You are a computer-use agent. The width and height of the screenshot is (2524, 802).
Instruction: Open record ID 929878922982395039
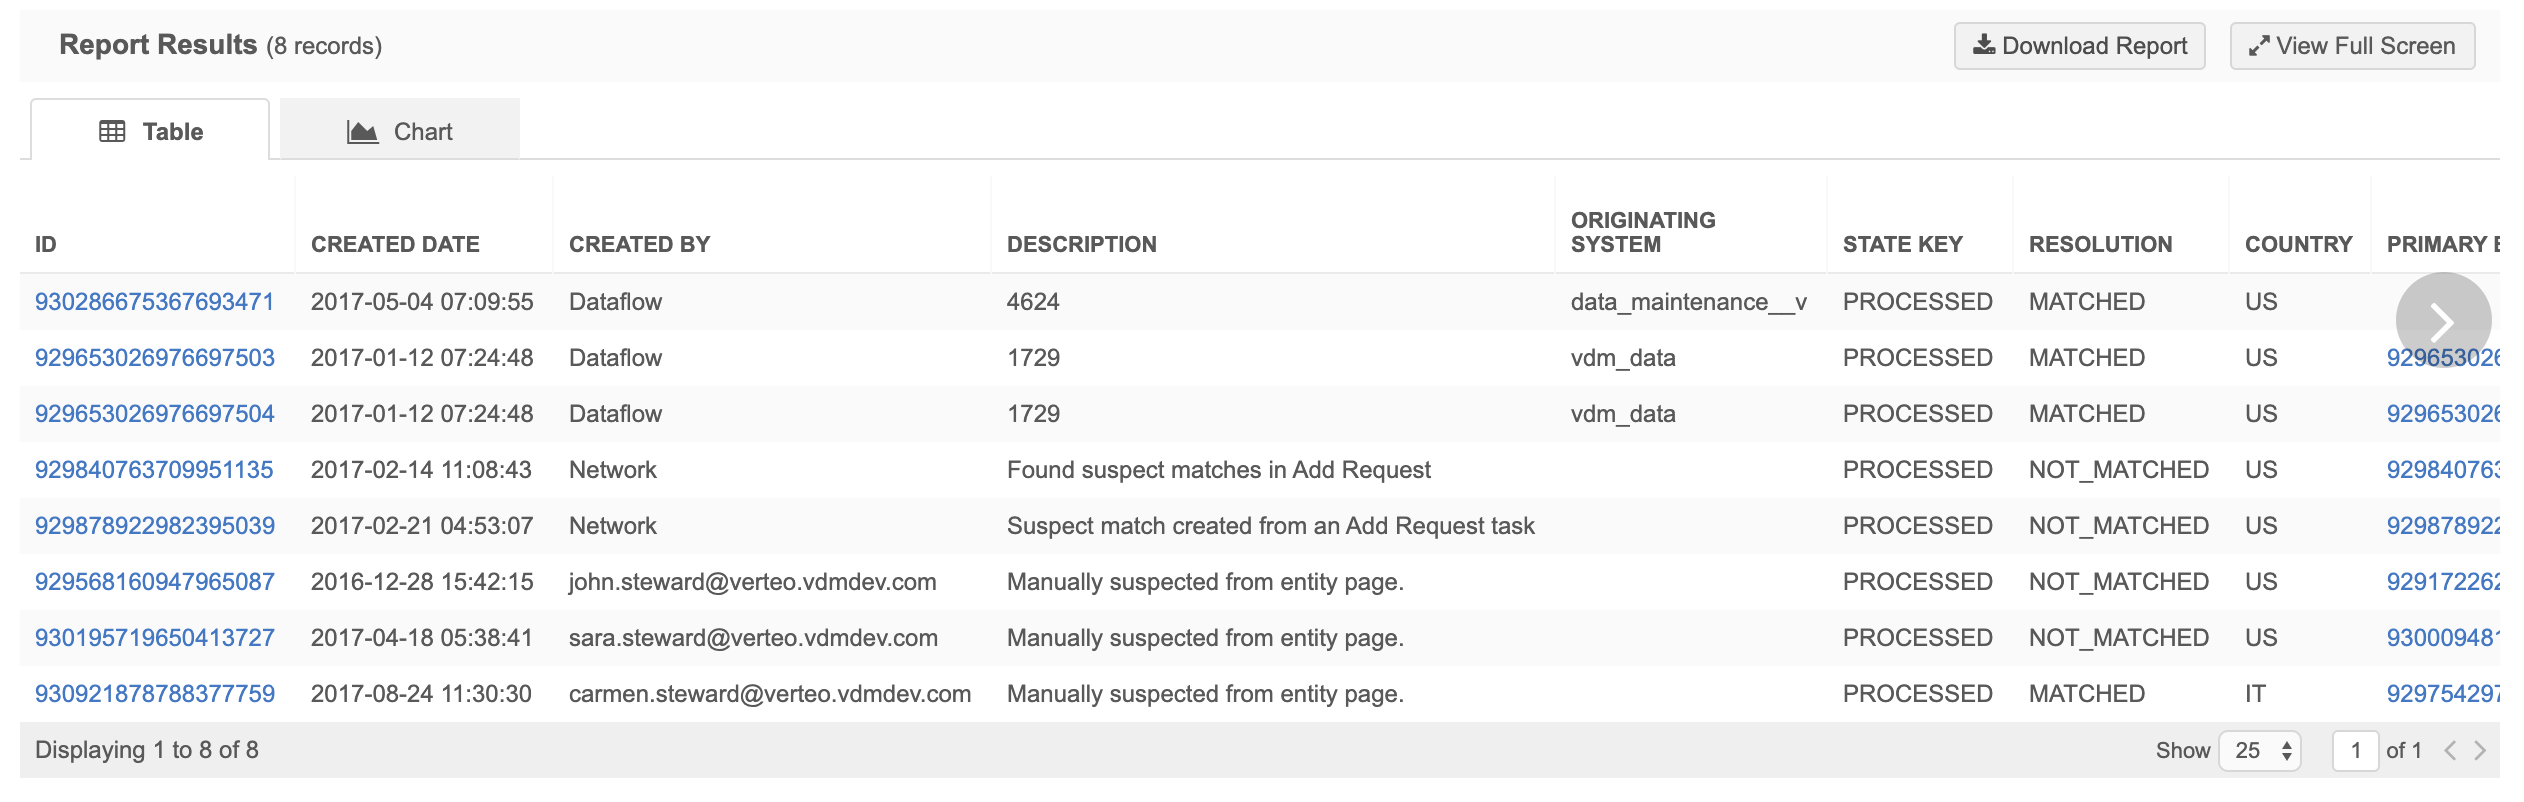(154, 526)
